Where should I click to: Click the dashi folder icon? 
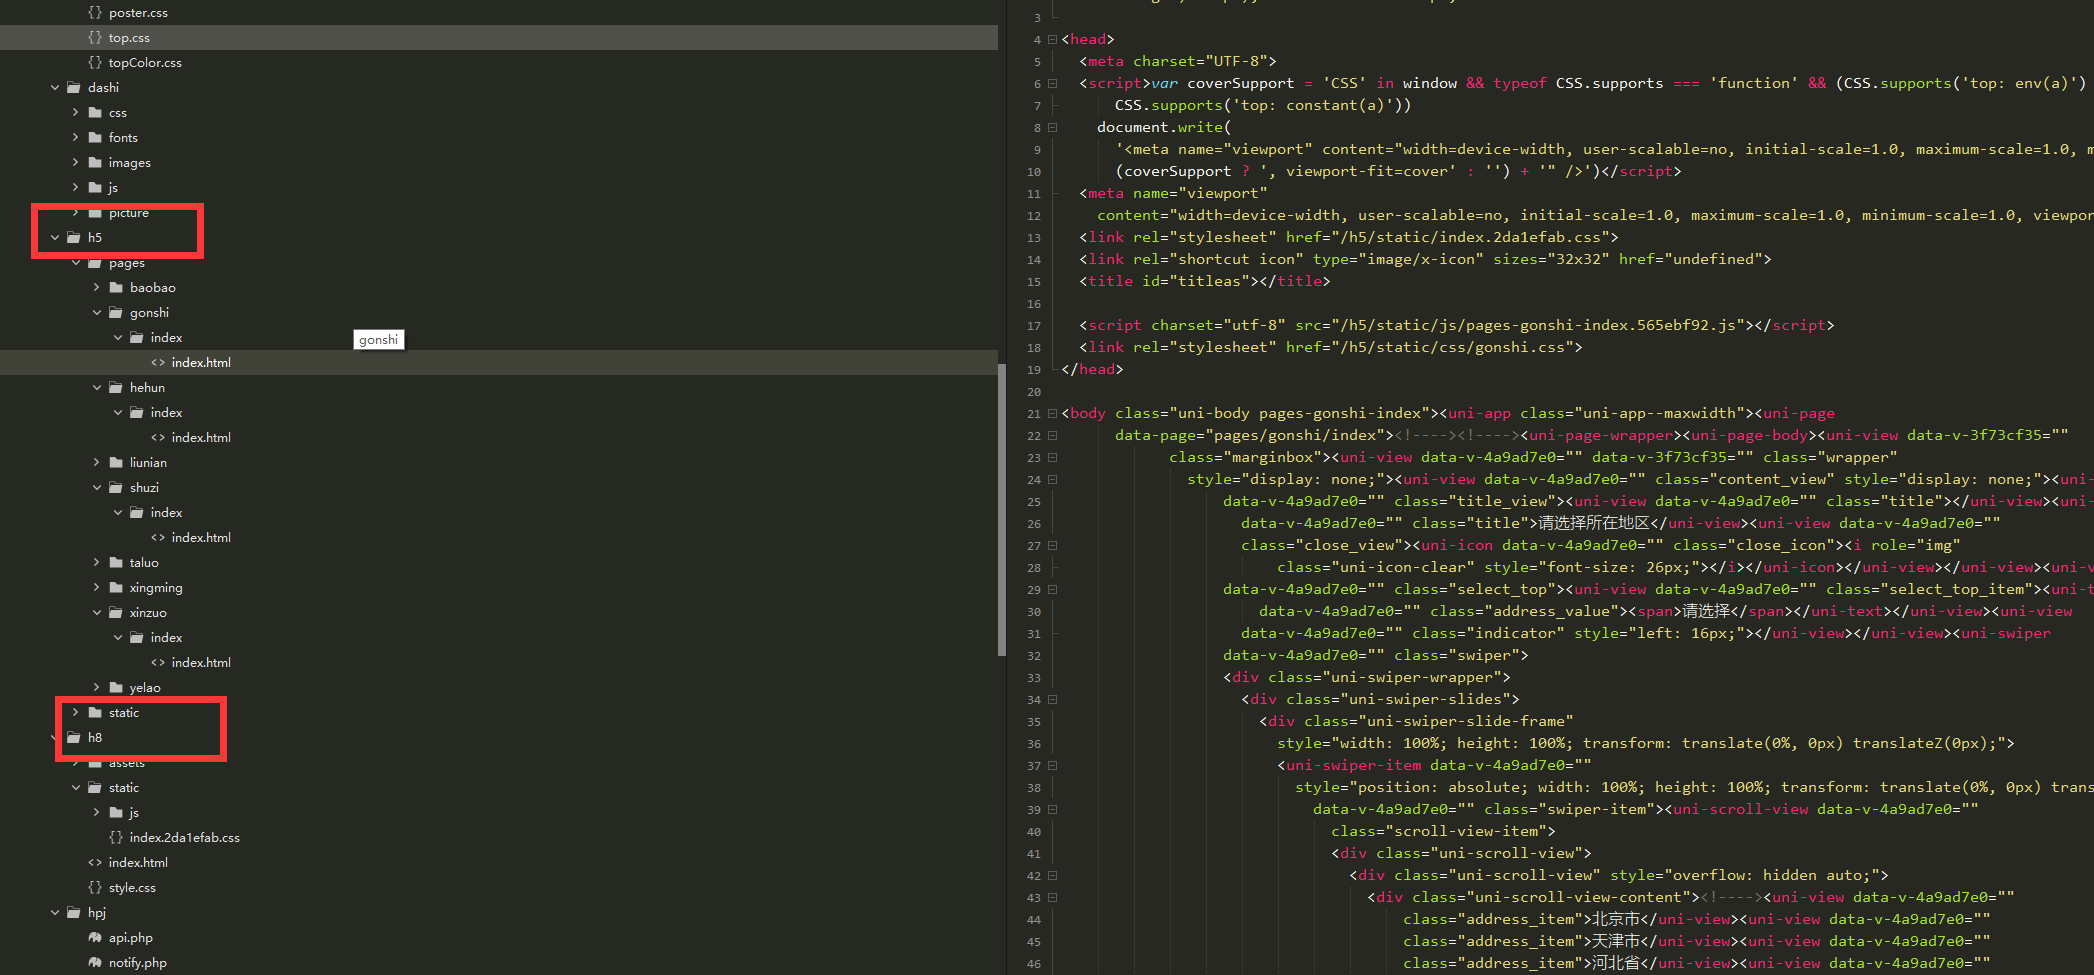pyautogui.click(x=74, y=88)
